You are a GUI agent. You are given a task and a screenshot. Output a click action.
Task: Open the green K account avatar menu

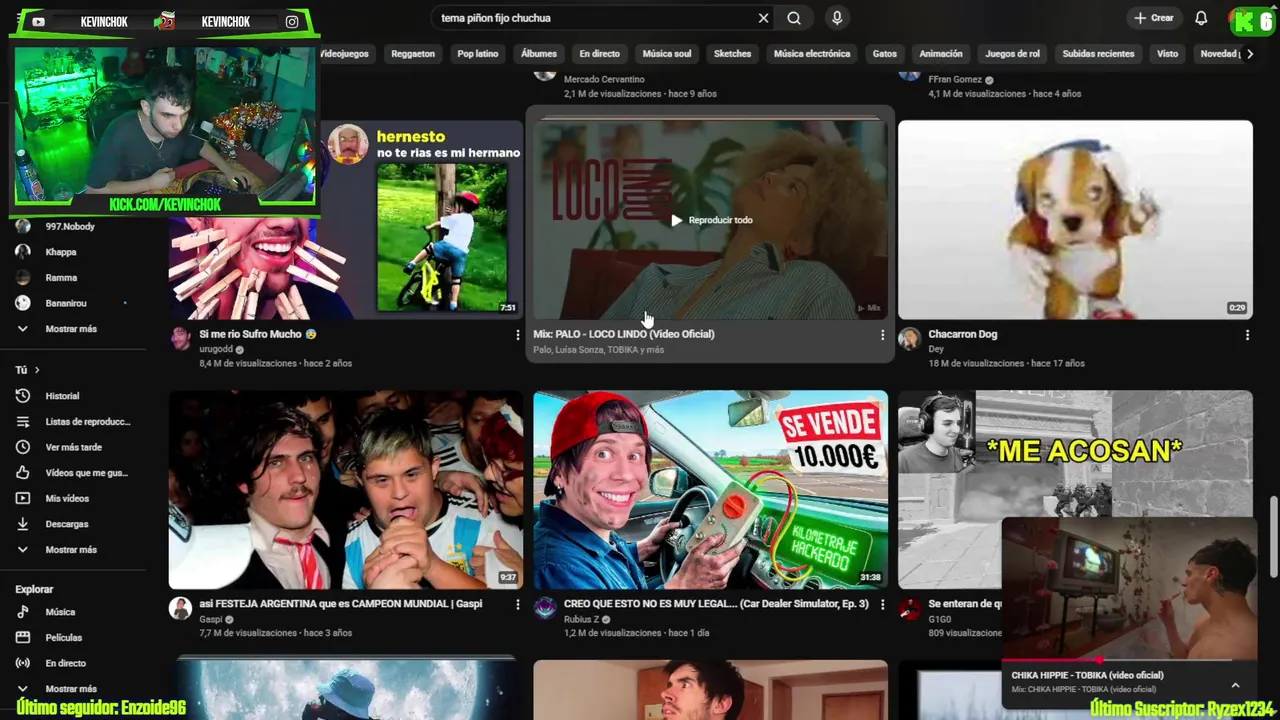click(x=1253, y=20)
